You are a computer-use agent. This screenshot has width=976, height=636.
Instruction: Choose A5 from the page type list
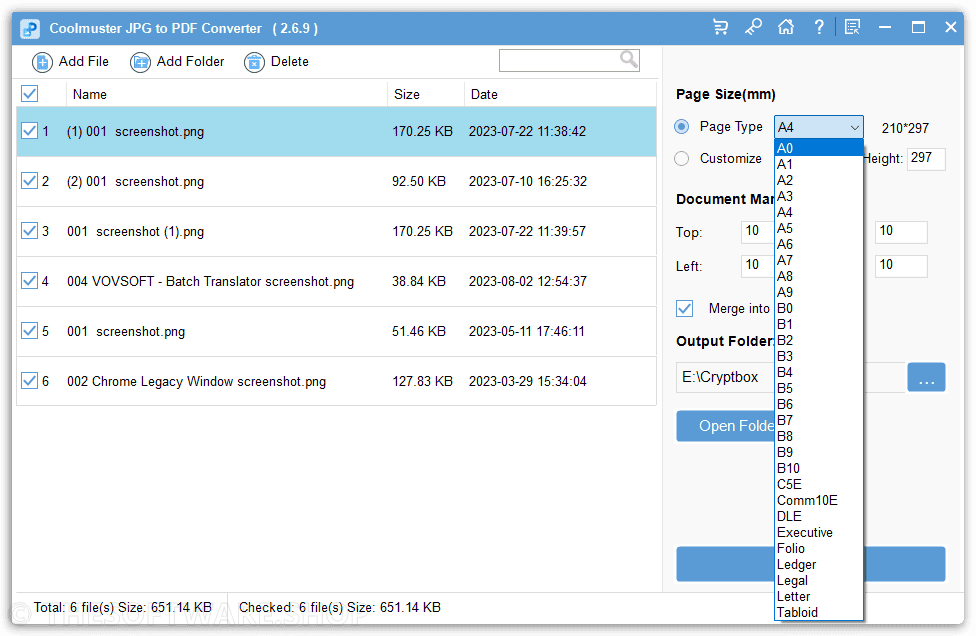pos(819,228)
